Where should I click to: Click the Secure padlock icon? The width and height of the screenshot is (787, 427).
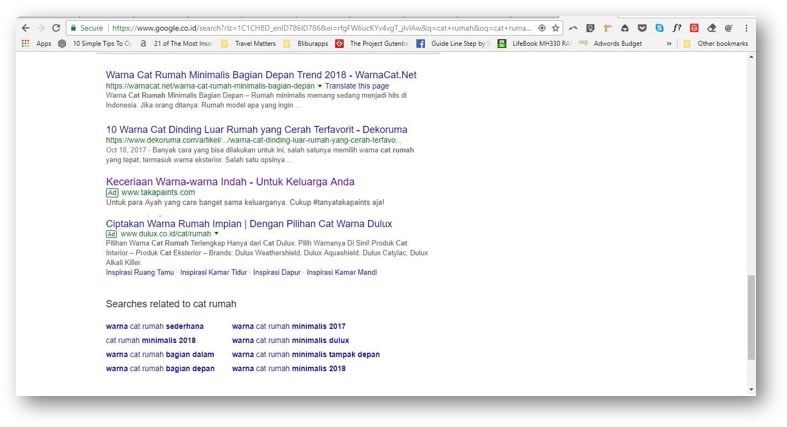coord(73,28)
